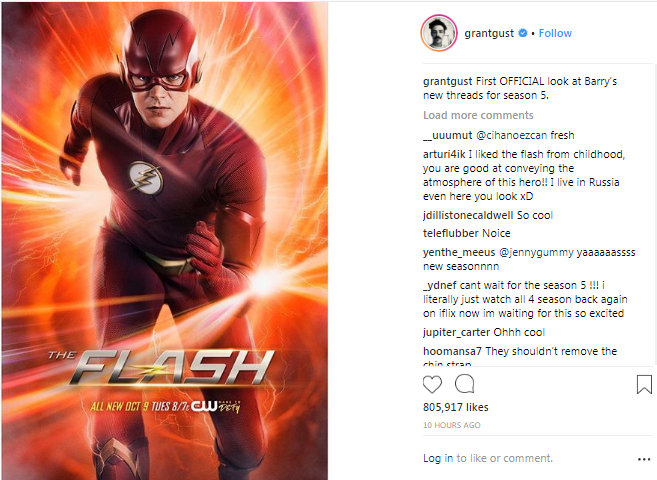Click the grantgust profile picture

pyautogui.click(x=439, y=33)
